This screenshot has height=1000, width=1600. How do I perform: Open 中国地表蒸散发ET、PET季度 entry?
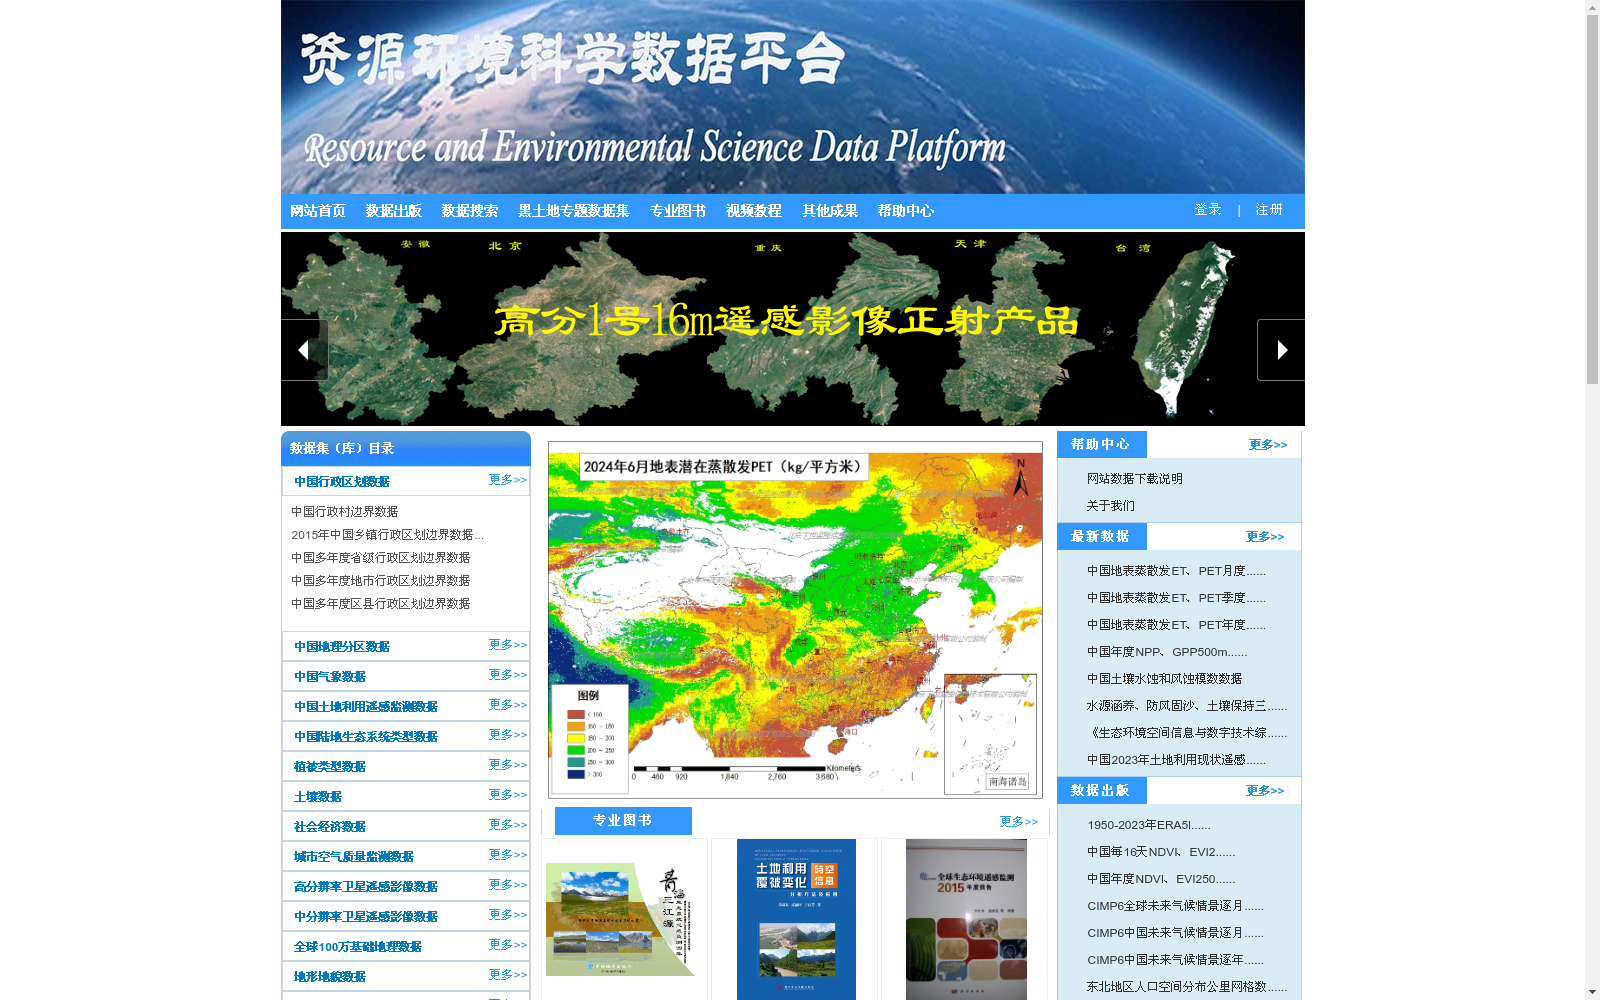[x=1177, y=598]
